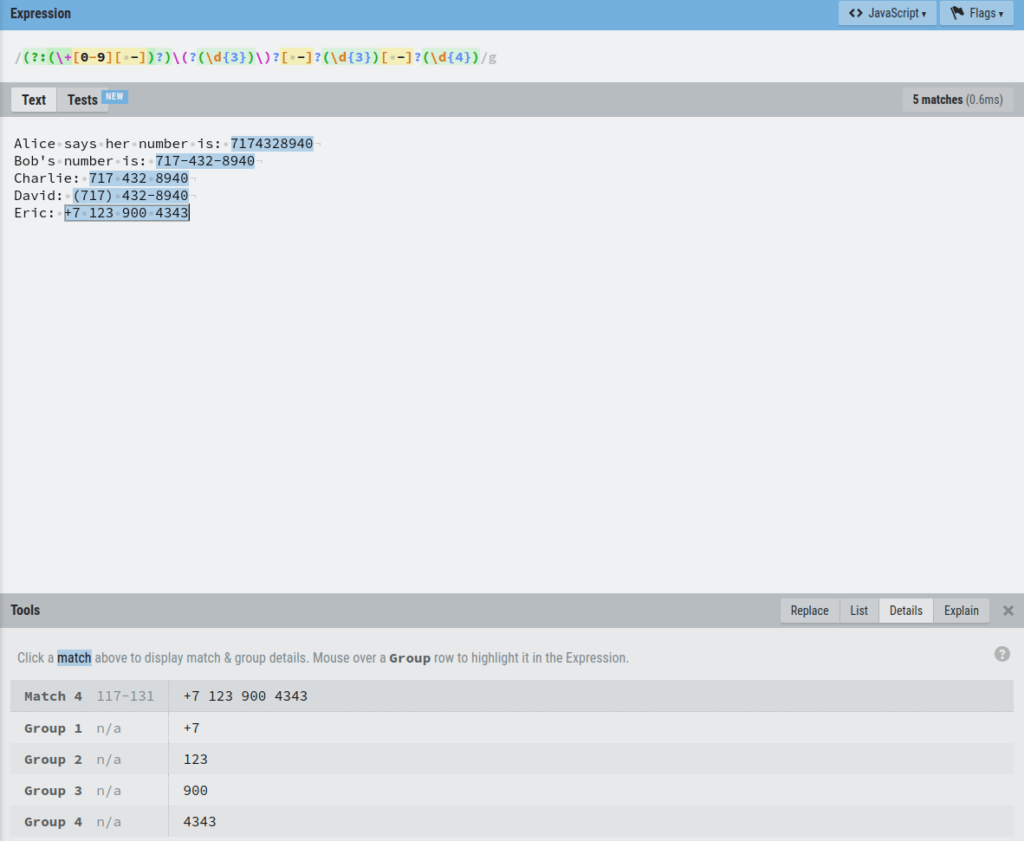Open the Flags dropdown menu
Viewport: 1024px width, 841px height.
tap(976, 13)
